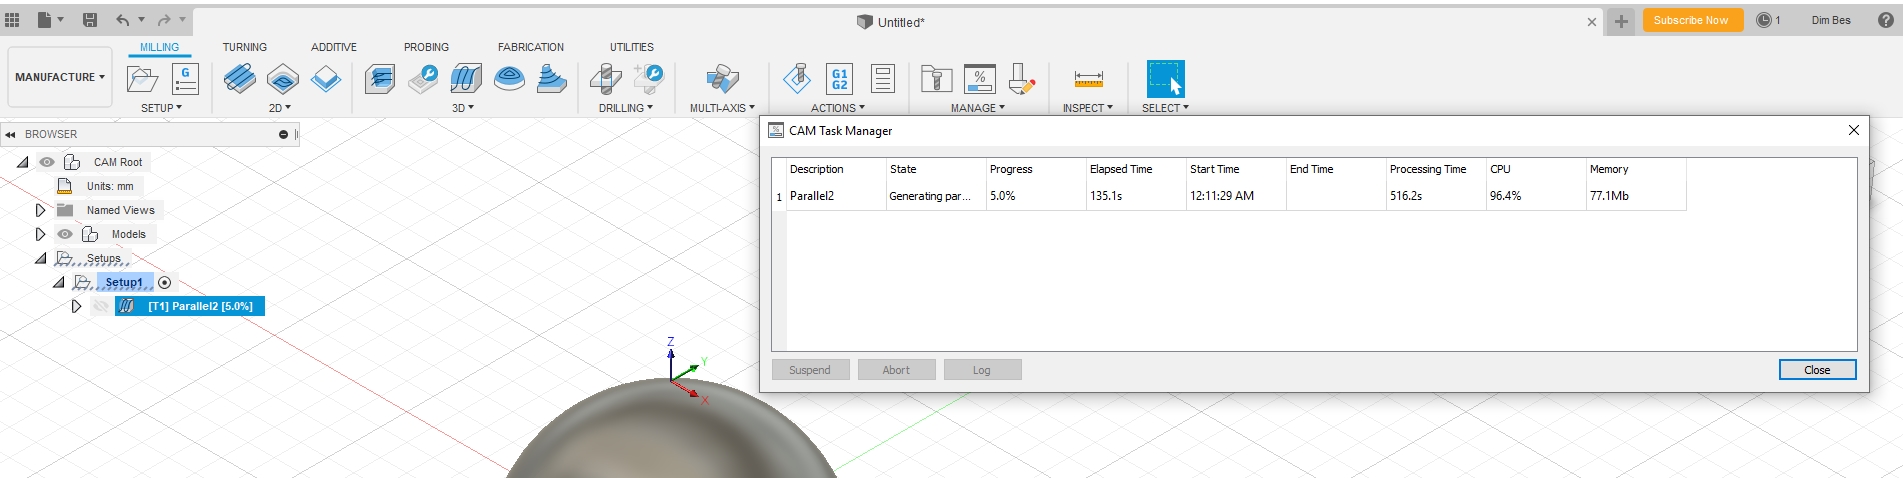The height and width of the screenshot is (478, 1903).
Task: Open the File menu document icon
Action: tap(45, 20)
